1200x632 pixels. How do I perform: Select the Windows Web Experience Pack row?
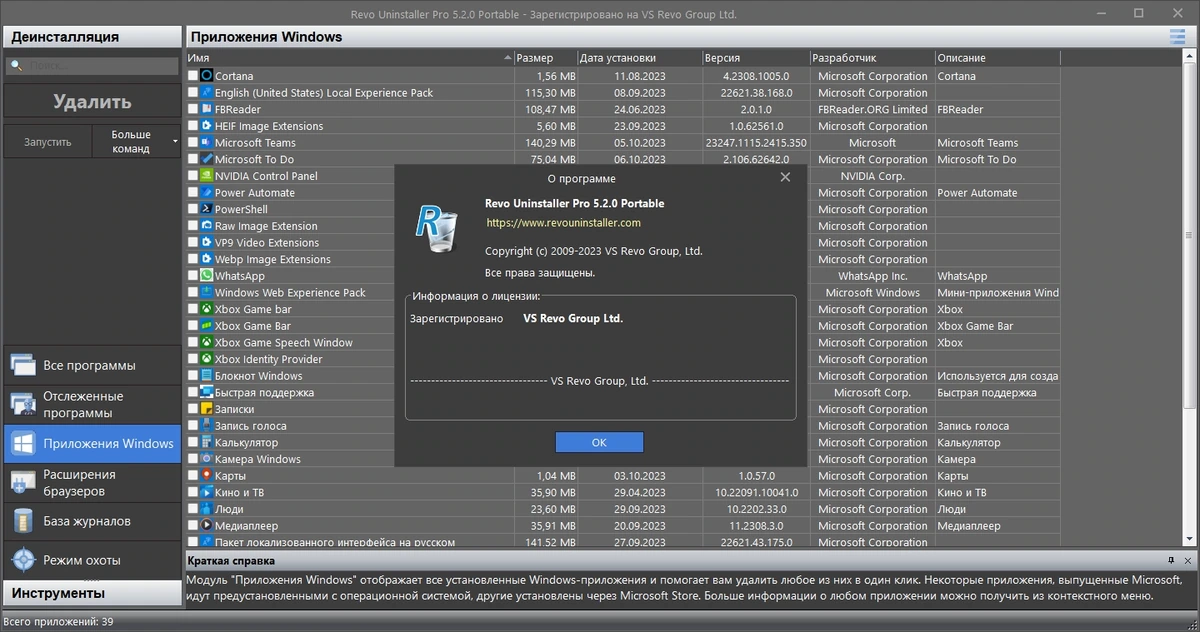290,293
